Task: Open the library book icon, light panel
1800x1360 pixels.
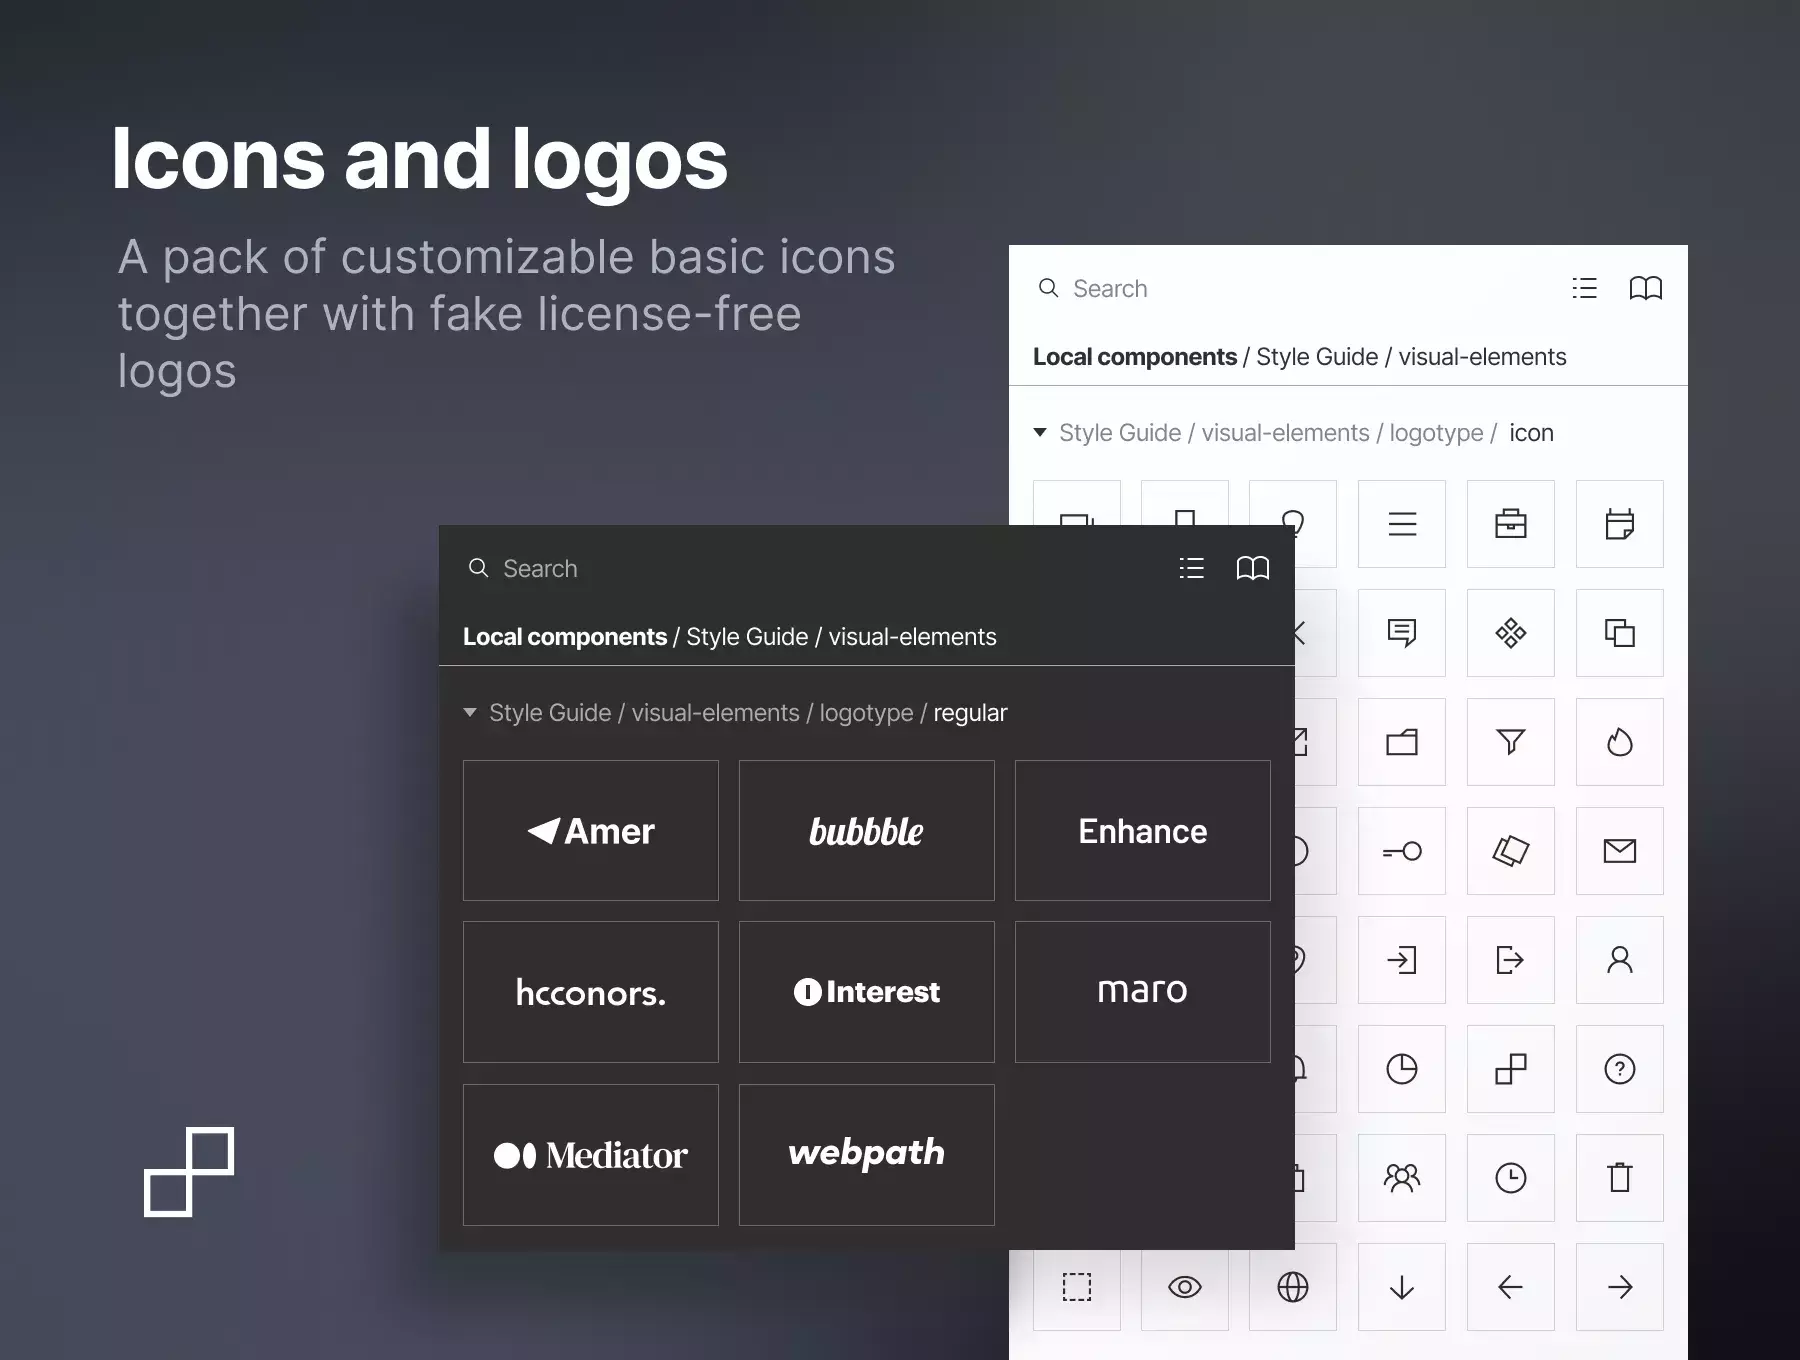Action: (x=1646, y=288)
